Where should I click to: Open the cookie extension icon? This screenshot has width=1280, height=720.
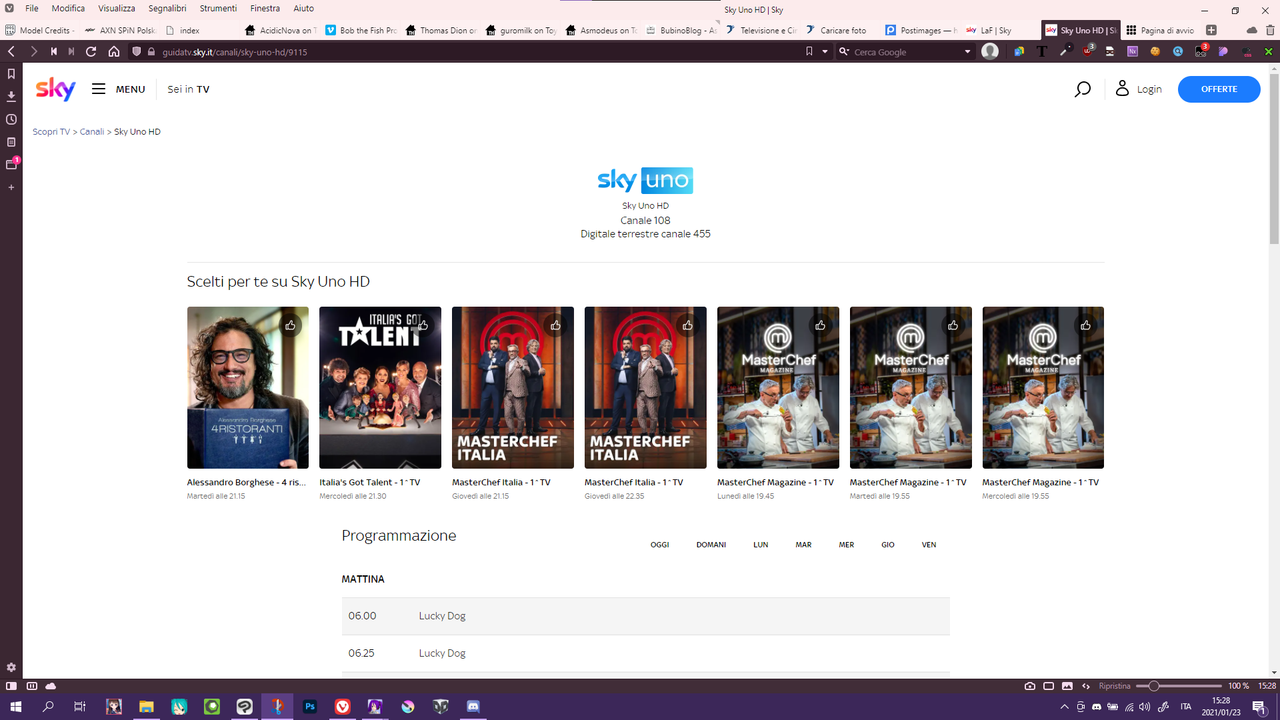(x=1155, y=51)
